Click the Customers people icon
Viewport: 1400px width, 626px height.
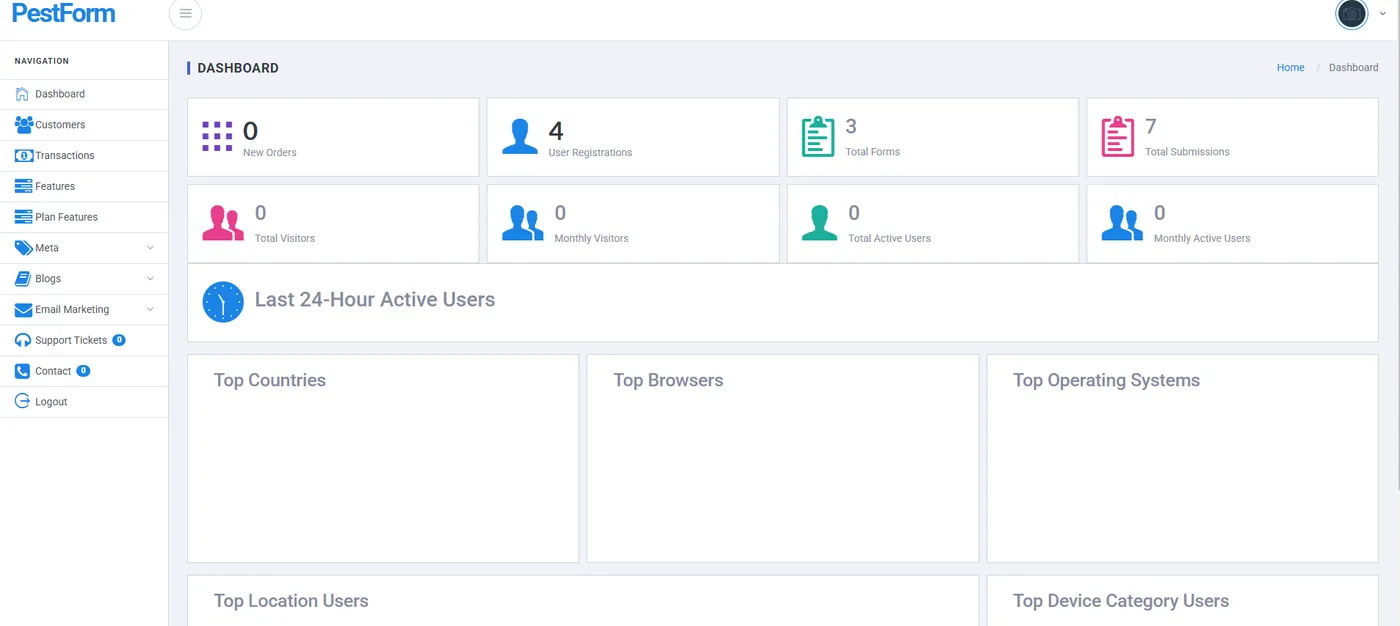(x=24, y=125)
